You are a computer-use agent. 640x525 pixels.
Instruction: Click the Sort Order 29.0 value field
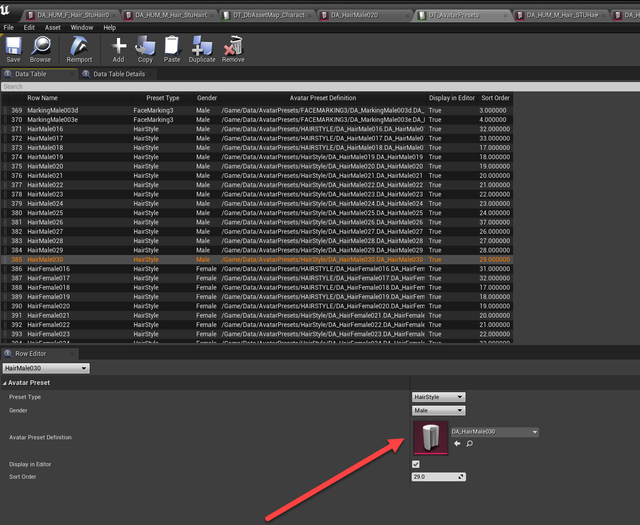439,476
